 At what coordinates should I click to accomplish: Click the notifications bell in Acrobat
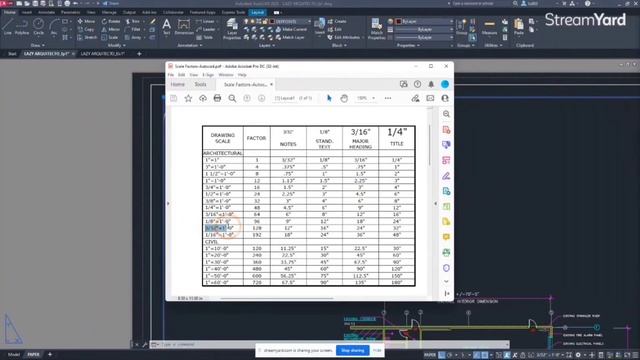click(431, 84)
